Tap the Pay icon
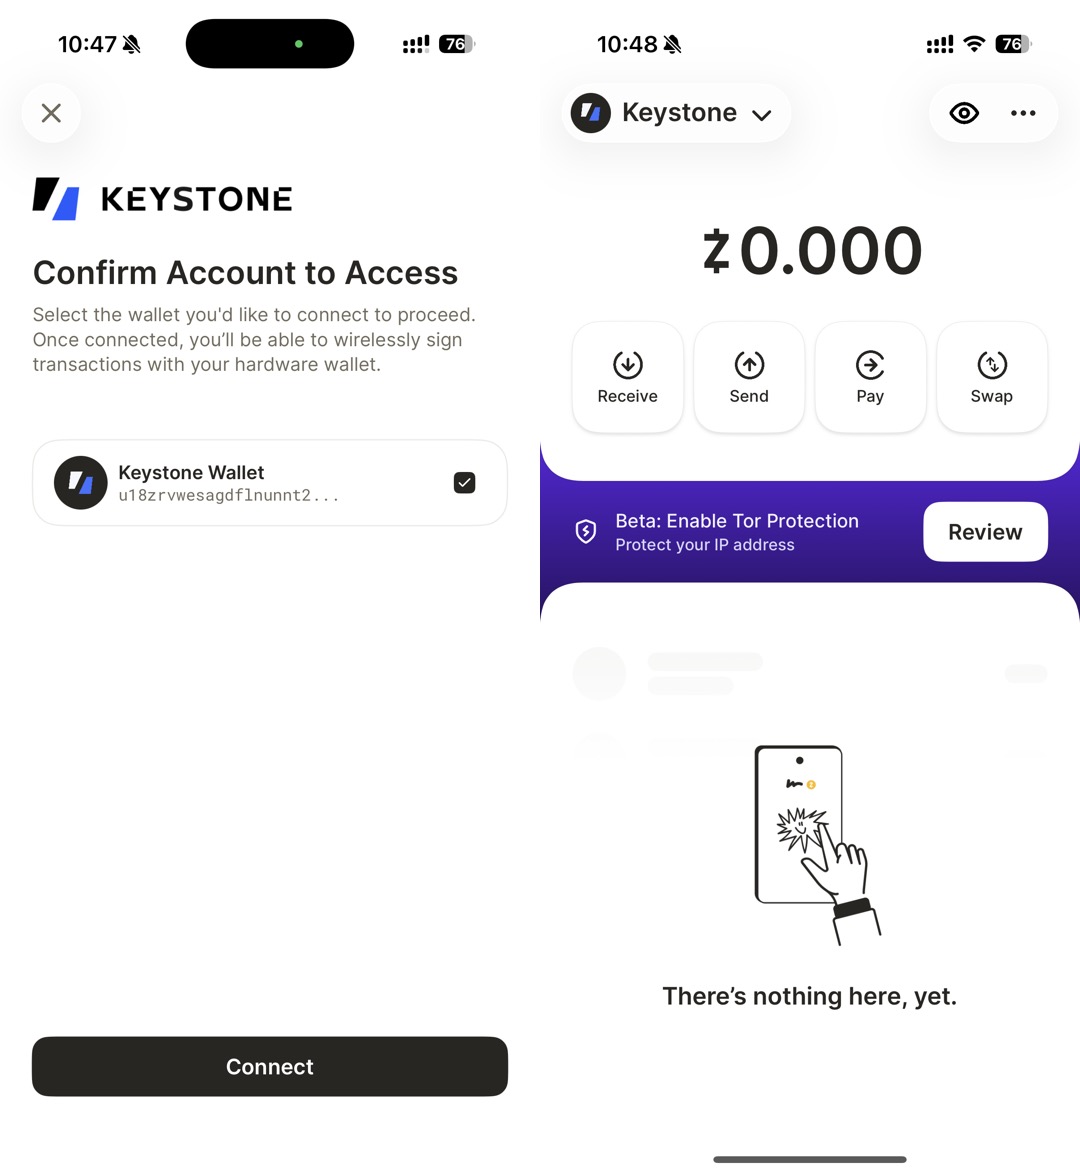The height and width of the screenshot is (1174, 1080). click(870, 365)
